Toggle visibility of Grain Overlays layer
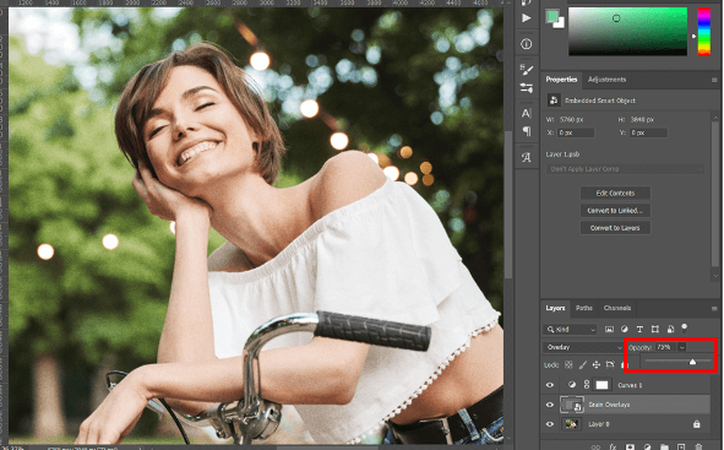This screenshot has height=450, width=724. point(550,404)
